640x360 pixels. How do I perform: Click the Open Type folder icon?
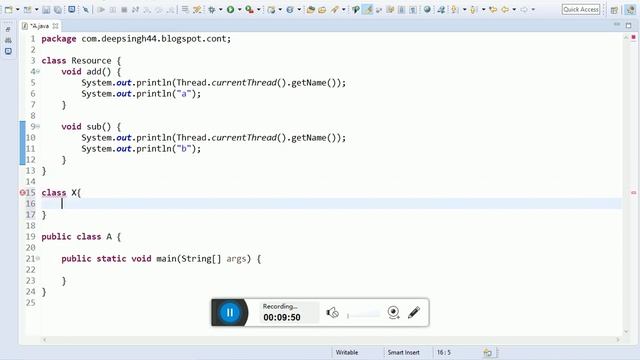311,9
